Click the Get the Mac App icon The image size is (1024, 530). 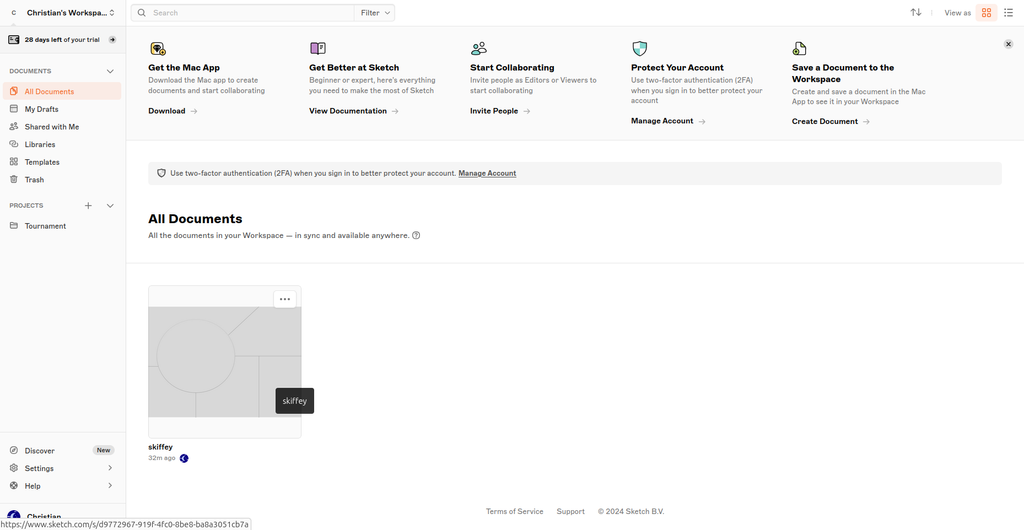tap(157, 48)
